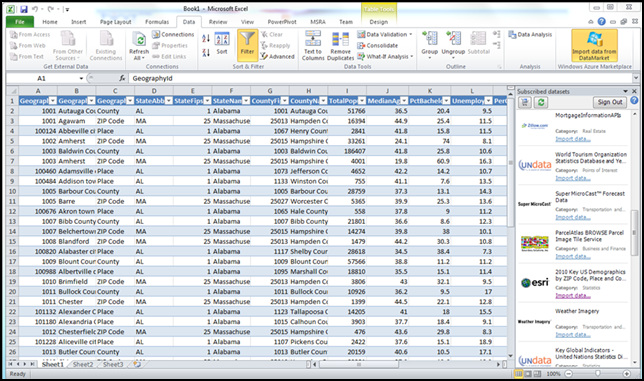Click the select all corner cell
Viewport: 644px width, 381px height.
[x=12, y=91]
